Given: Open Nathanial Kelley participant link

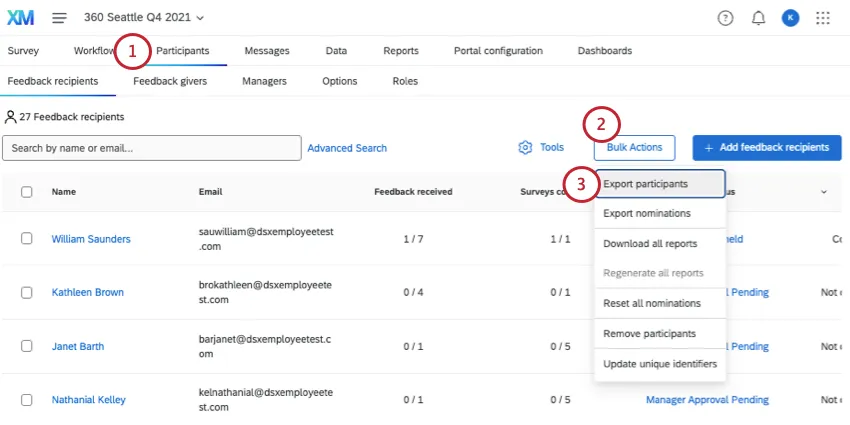Looking at the screenshot, I should tap(89, 401).
